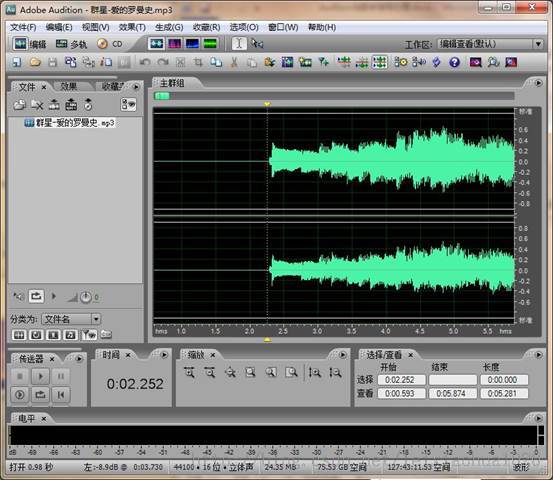
Task: Open the CD view button
Action: 110,44
